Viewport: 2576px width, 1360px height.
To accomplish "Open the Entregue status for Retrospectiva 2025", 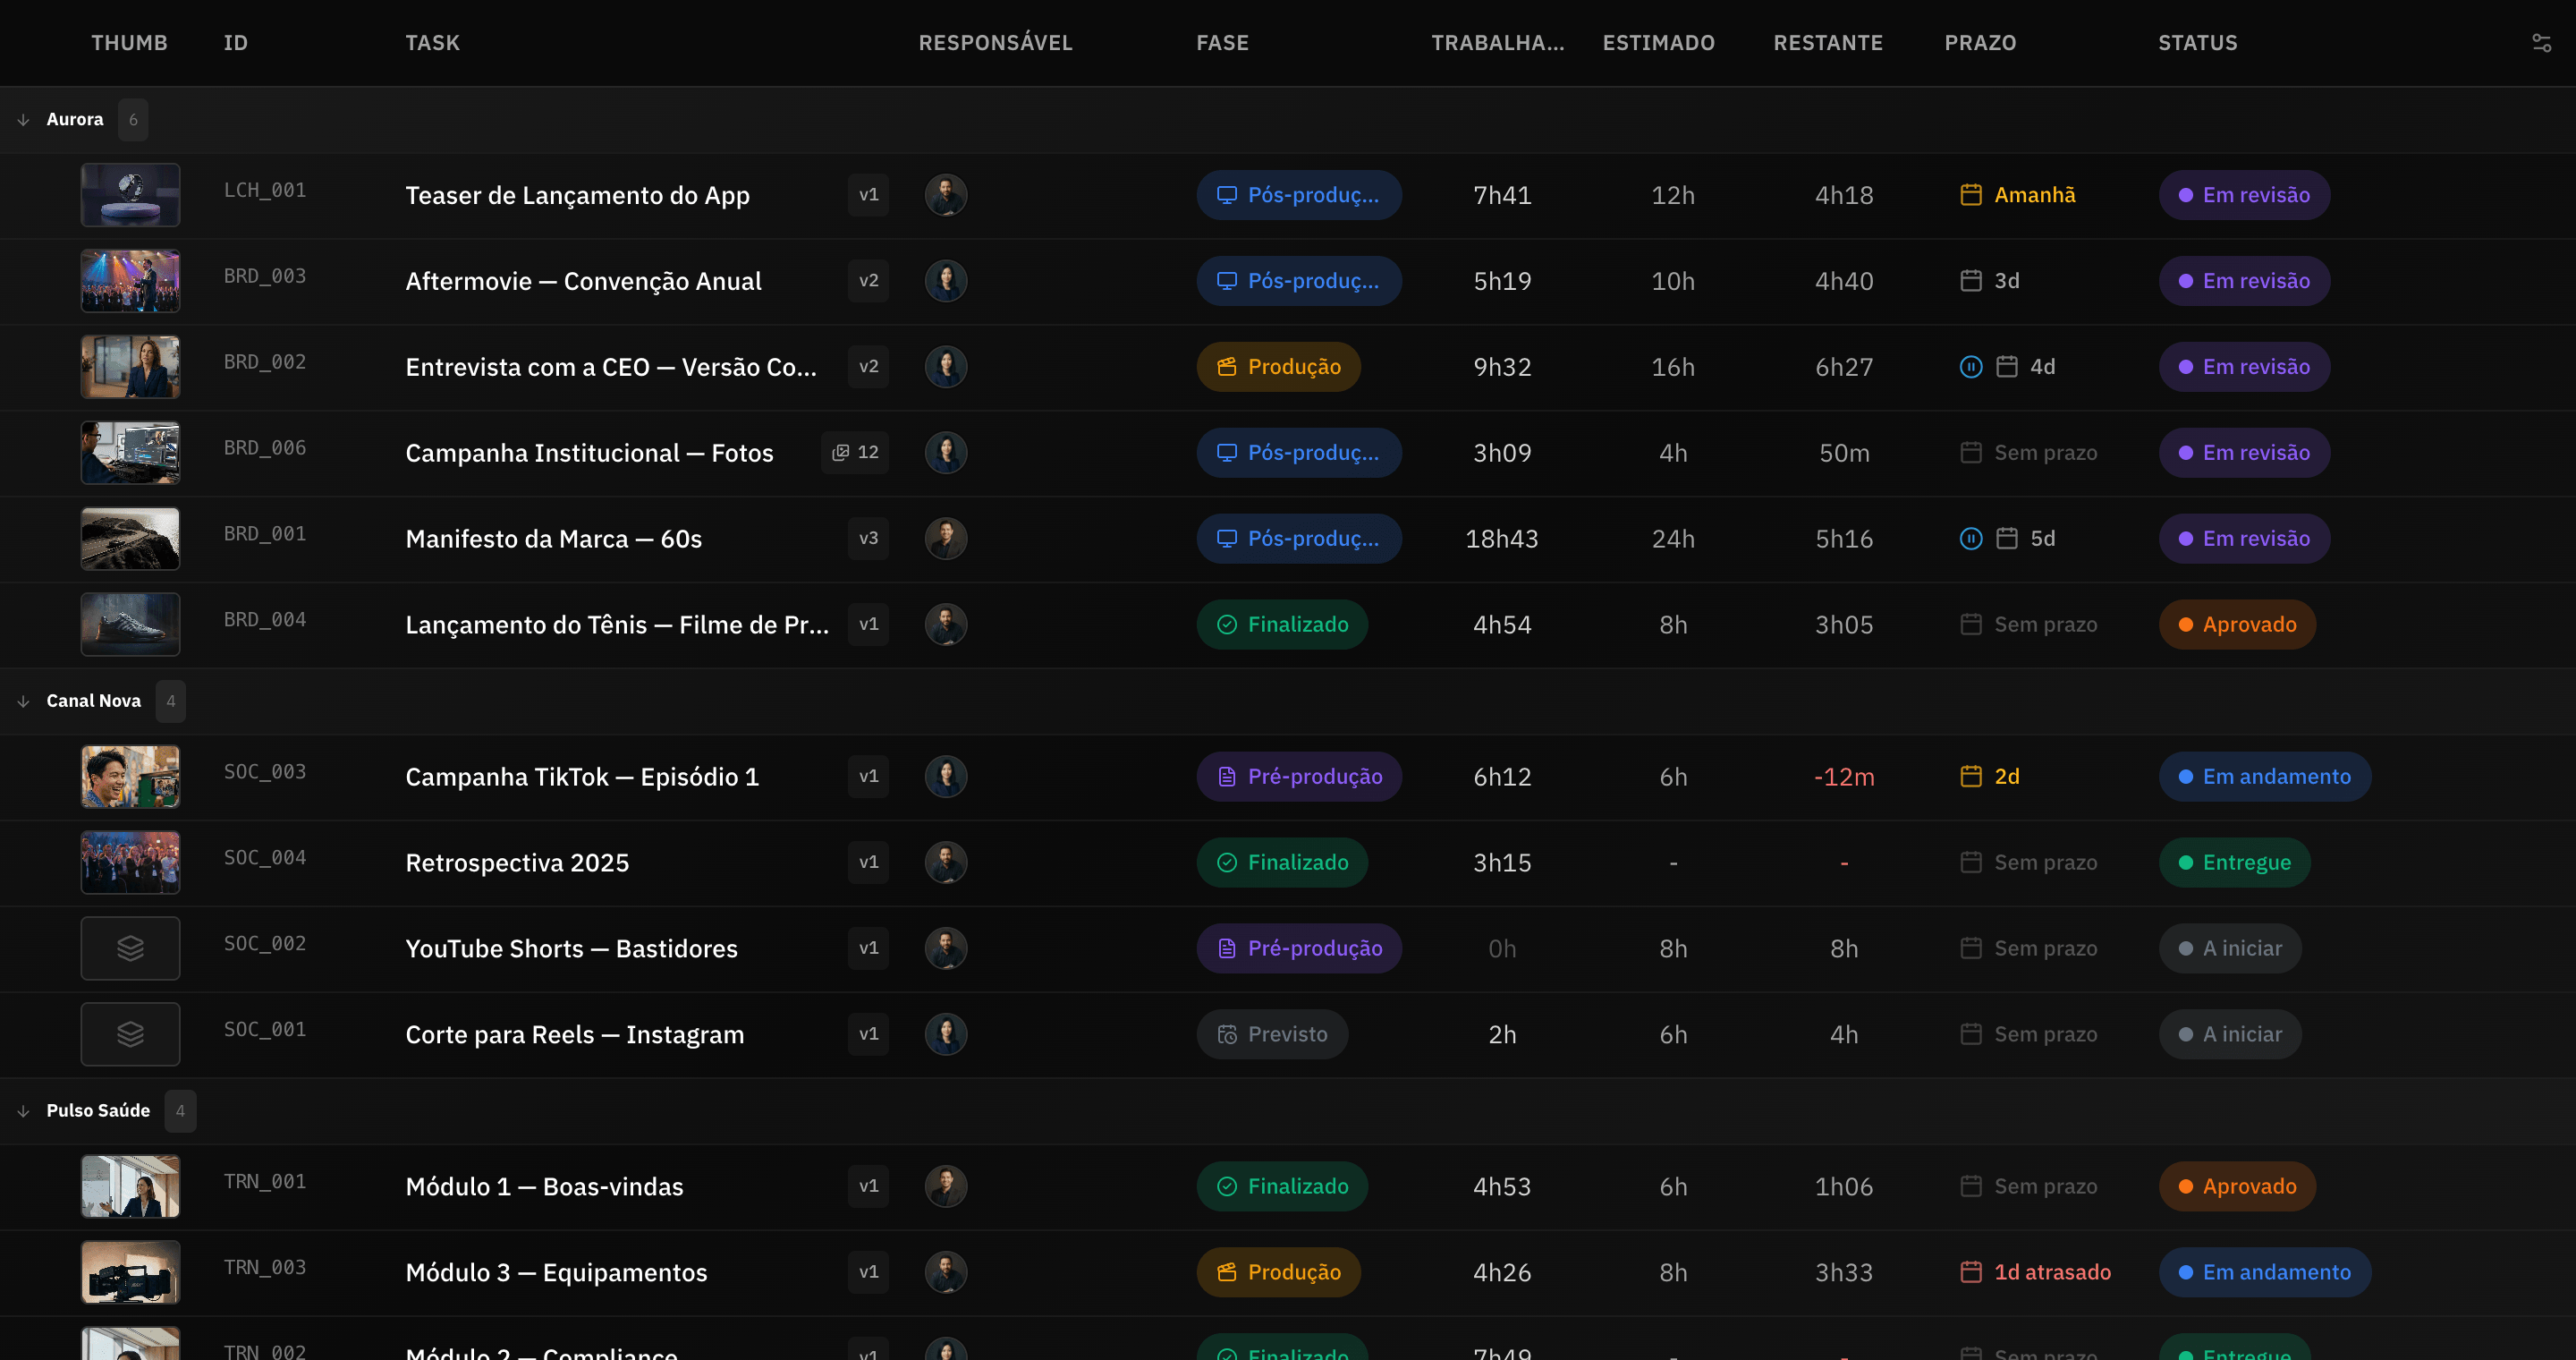I will click(2234, 863).
